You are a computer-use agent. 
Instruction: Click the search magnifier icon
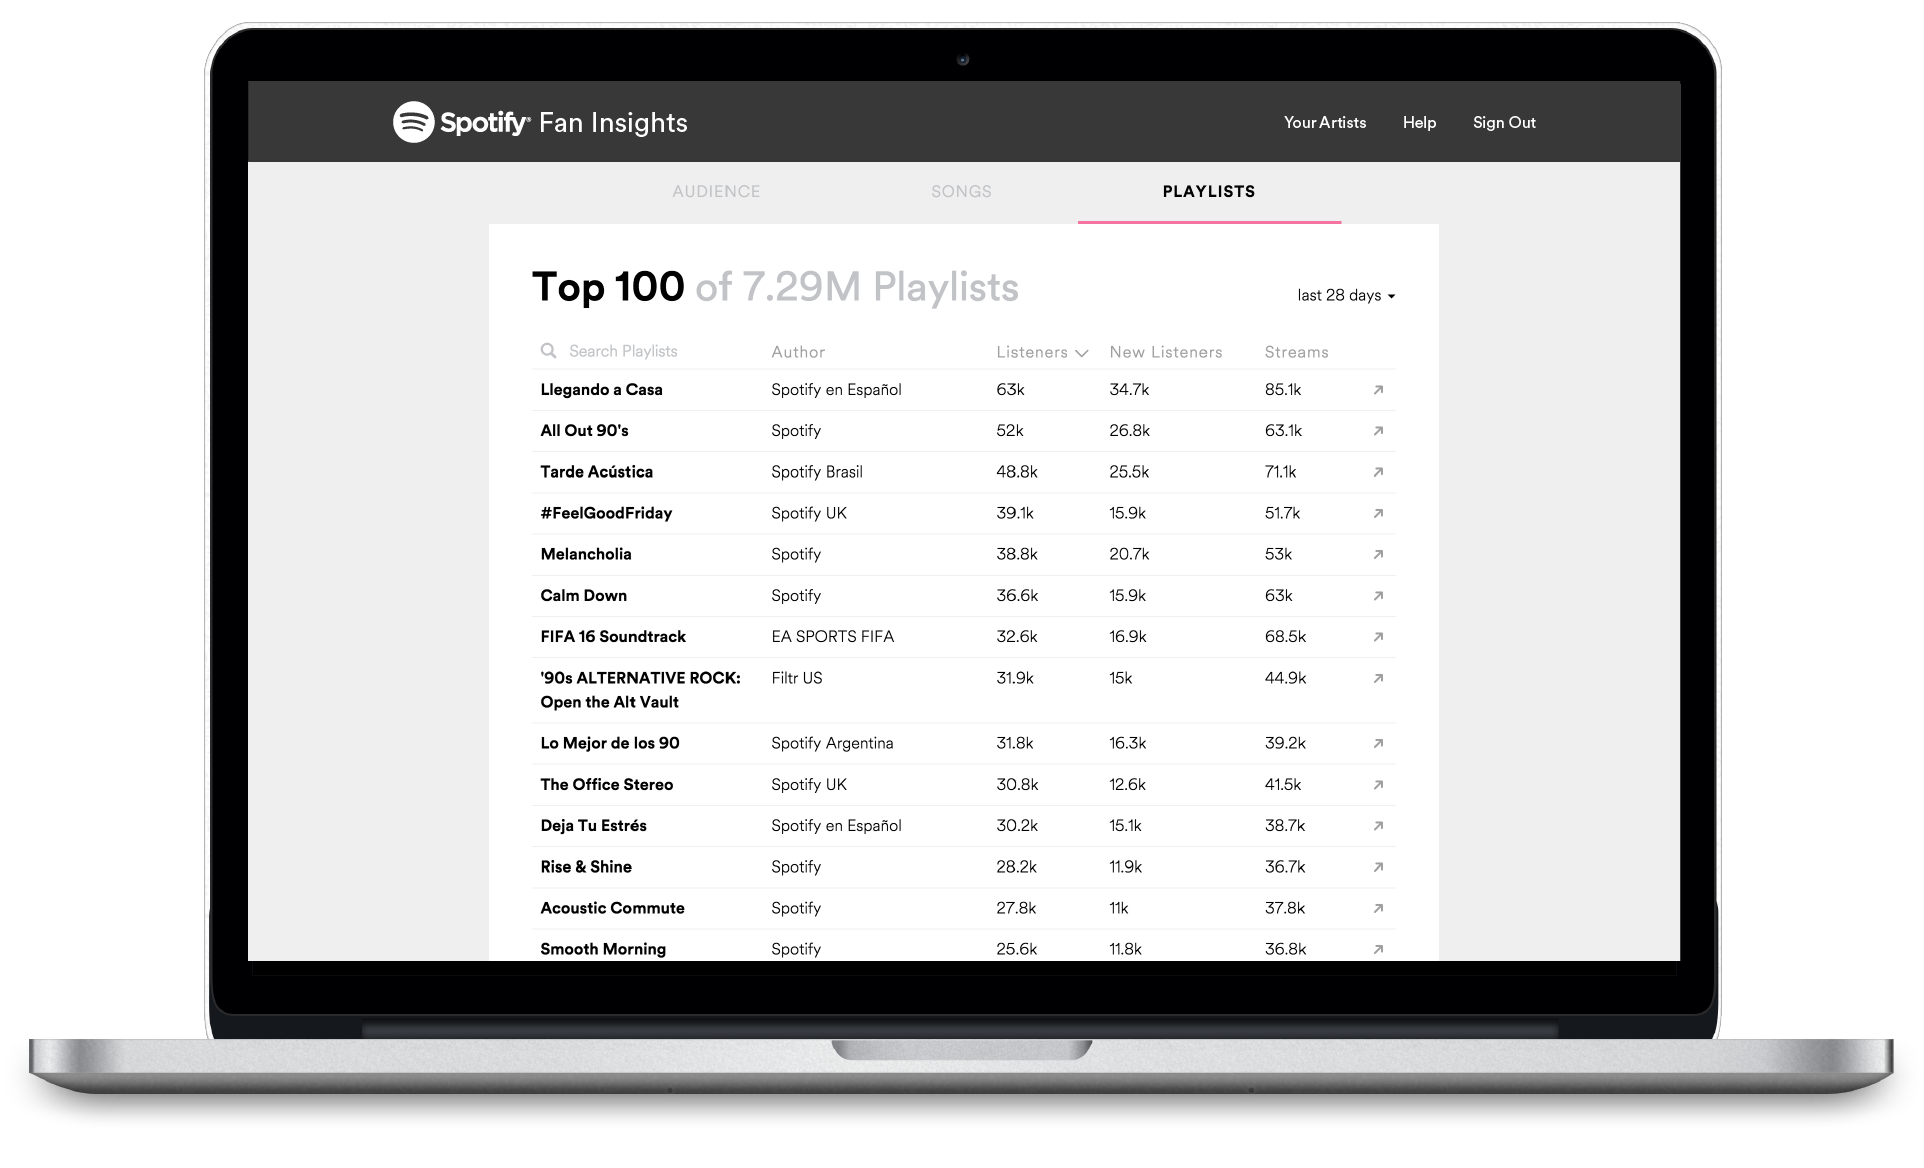pos(548,351)
